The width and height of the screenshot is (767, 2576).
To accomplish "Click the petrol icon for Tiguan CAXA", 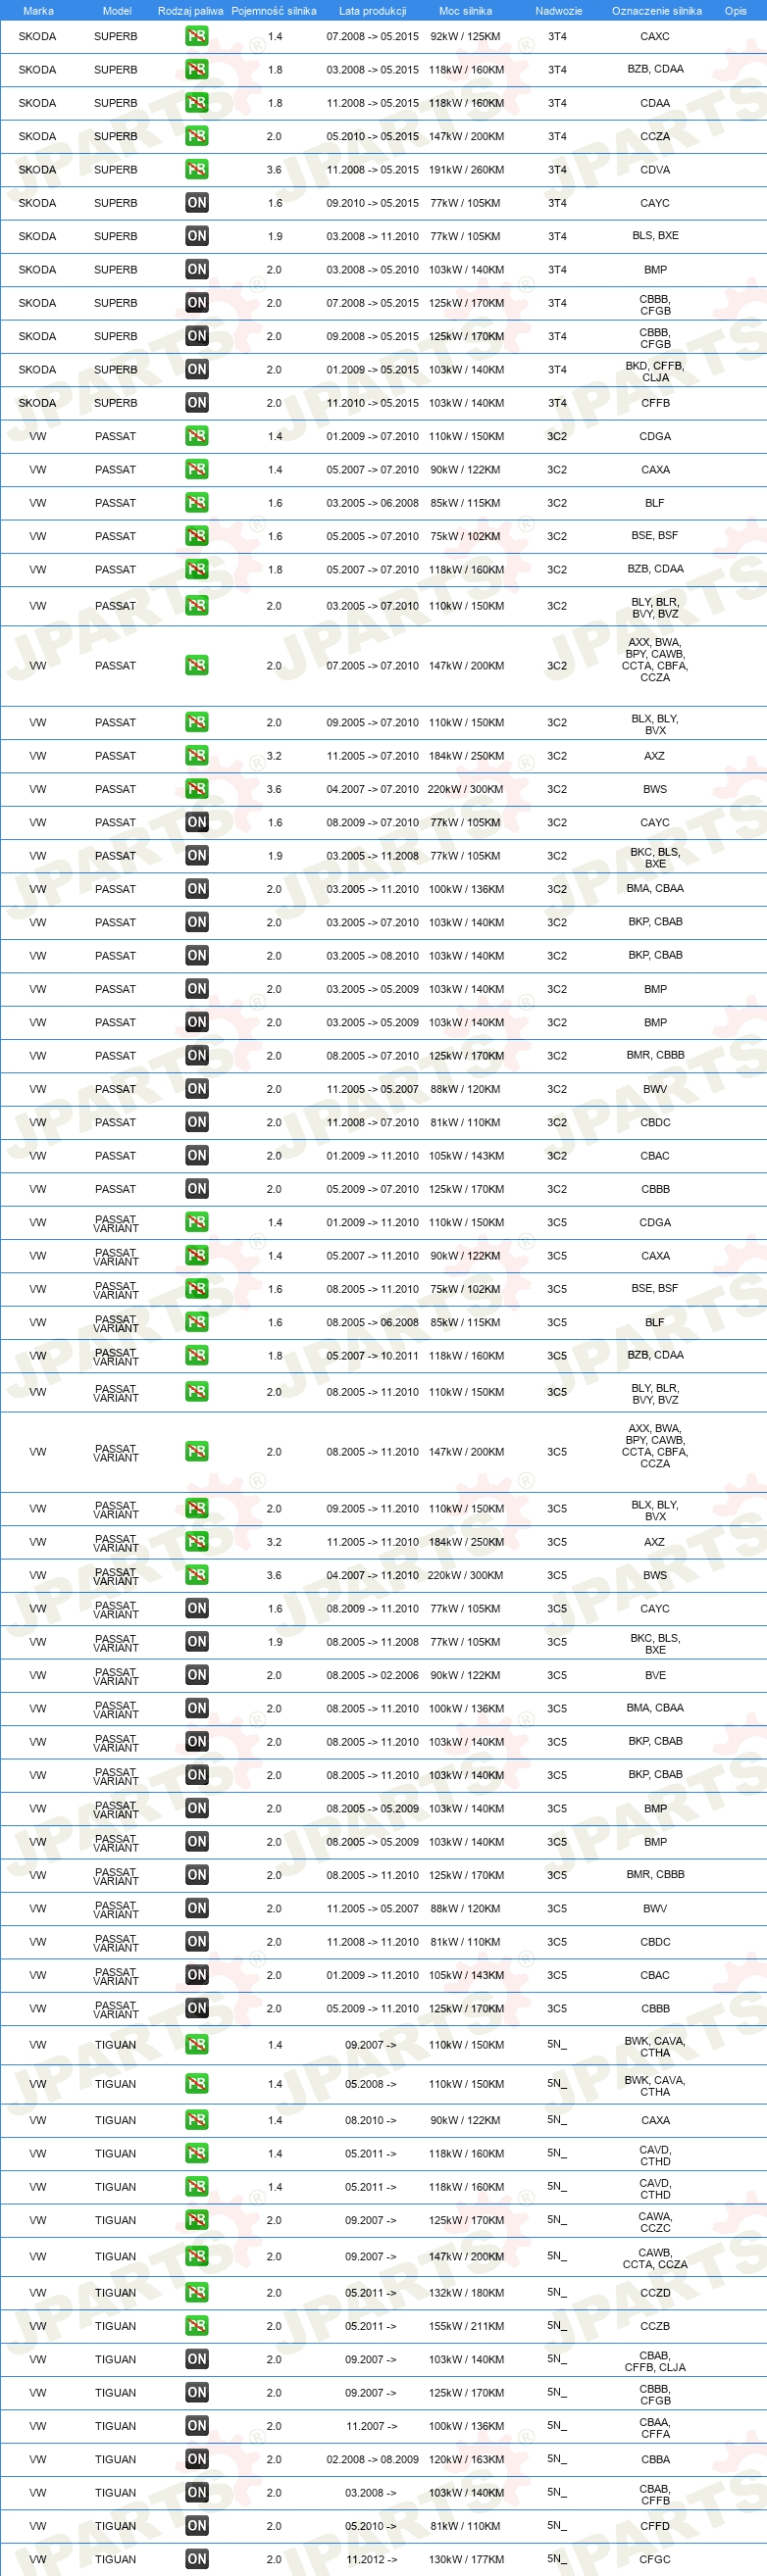I will [x=197, y=2120].
